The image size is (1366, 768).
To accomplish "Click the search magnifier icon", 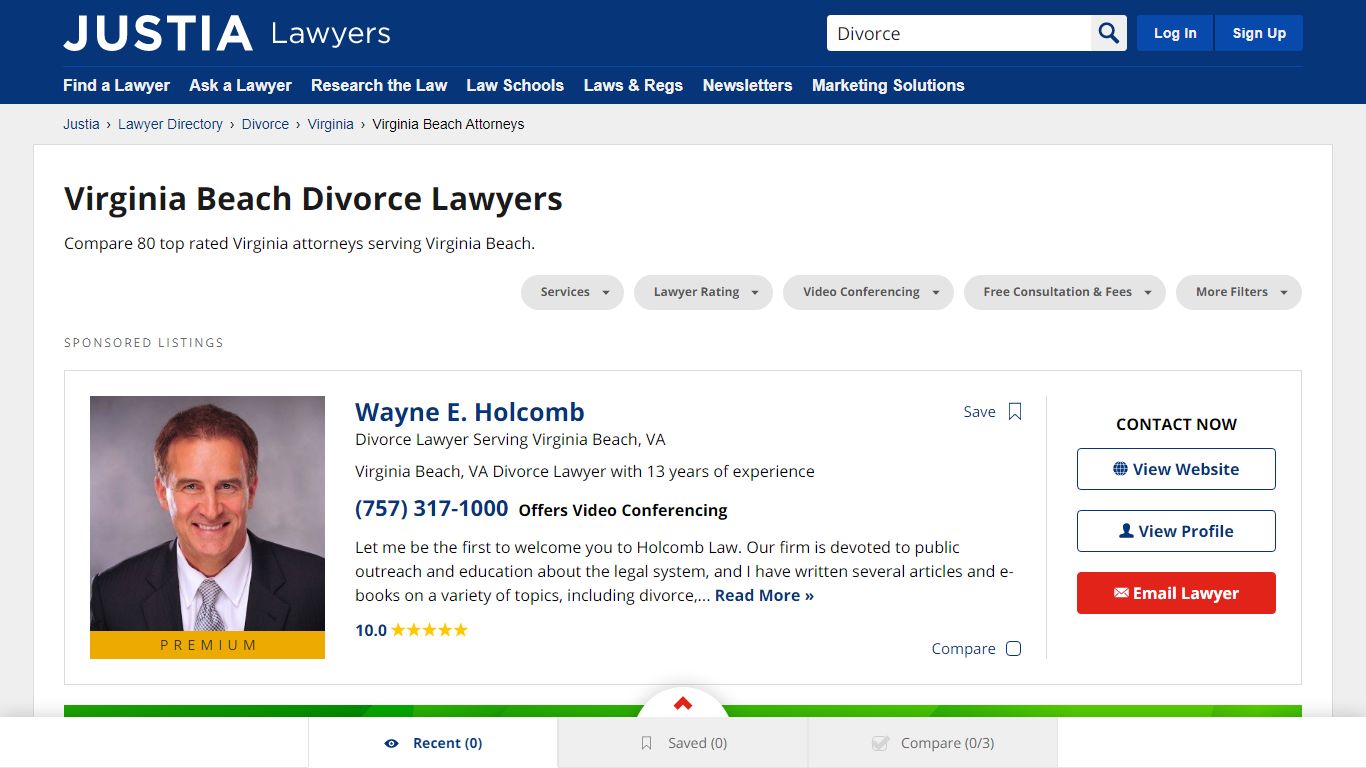I will pos(1109,33).
